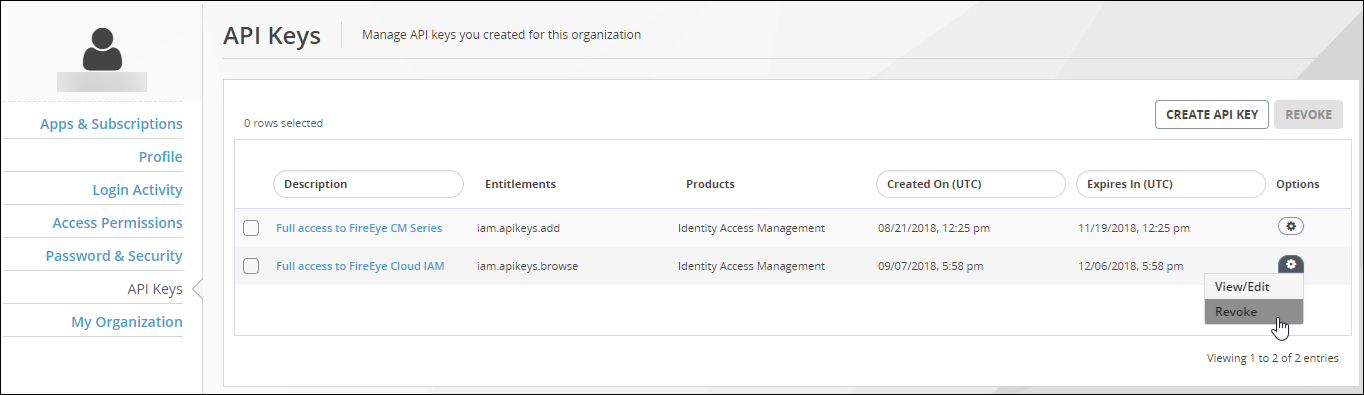Choose View/Edit from the options menu
This screenshot has height=395, width=1364.
point(1254,286)
